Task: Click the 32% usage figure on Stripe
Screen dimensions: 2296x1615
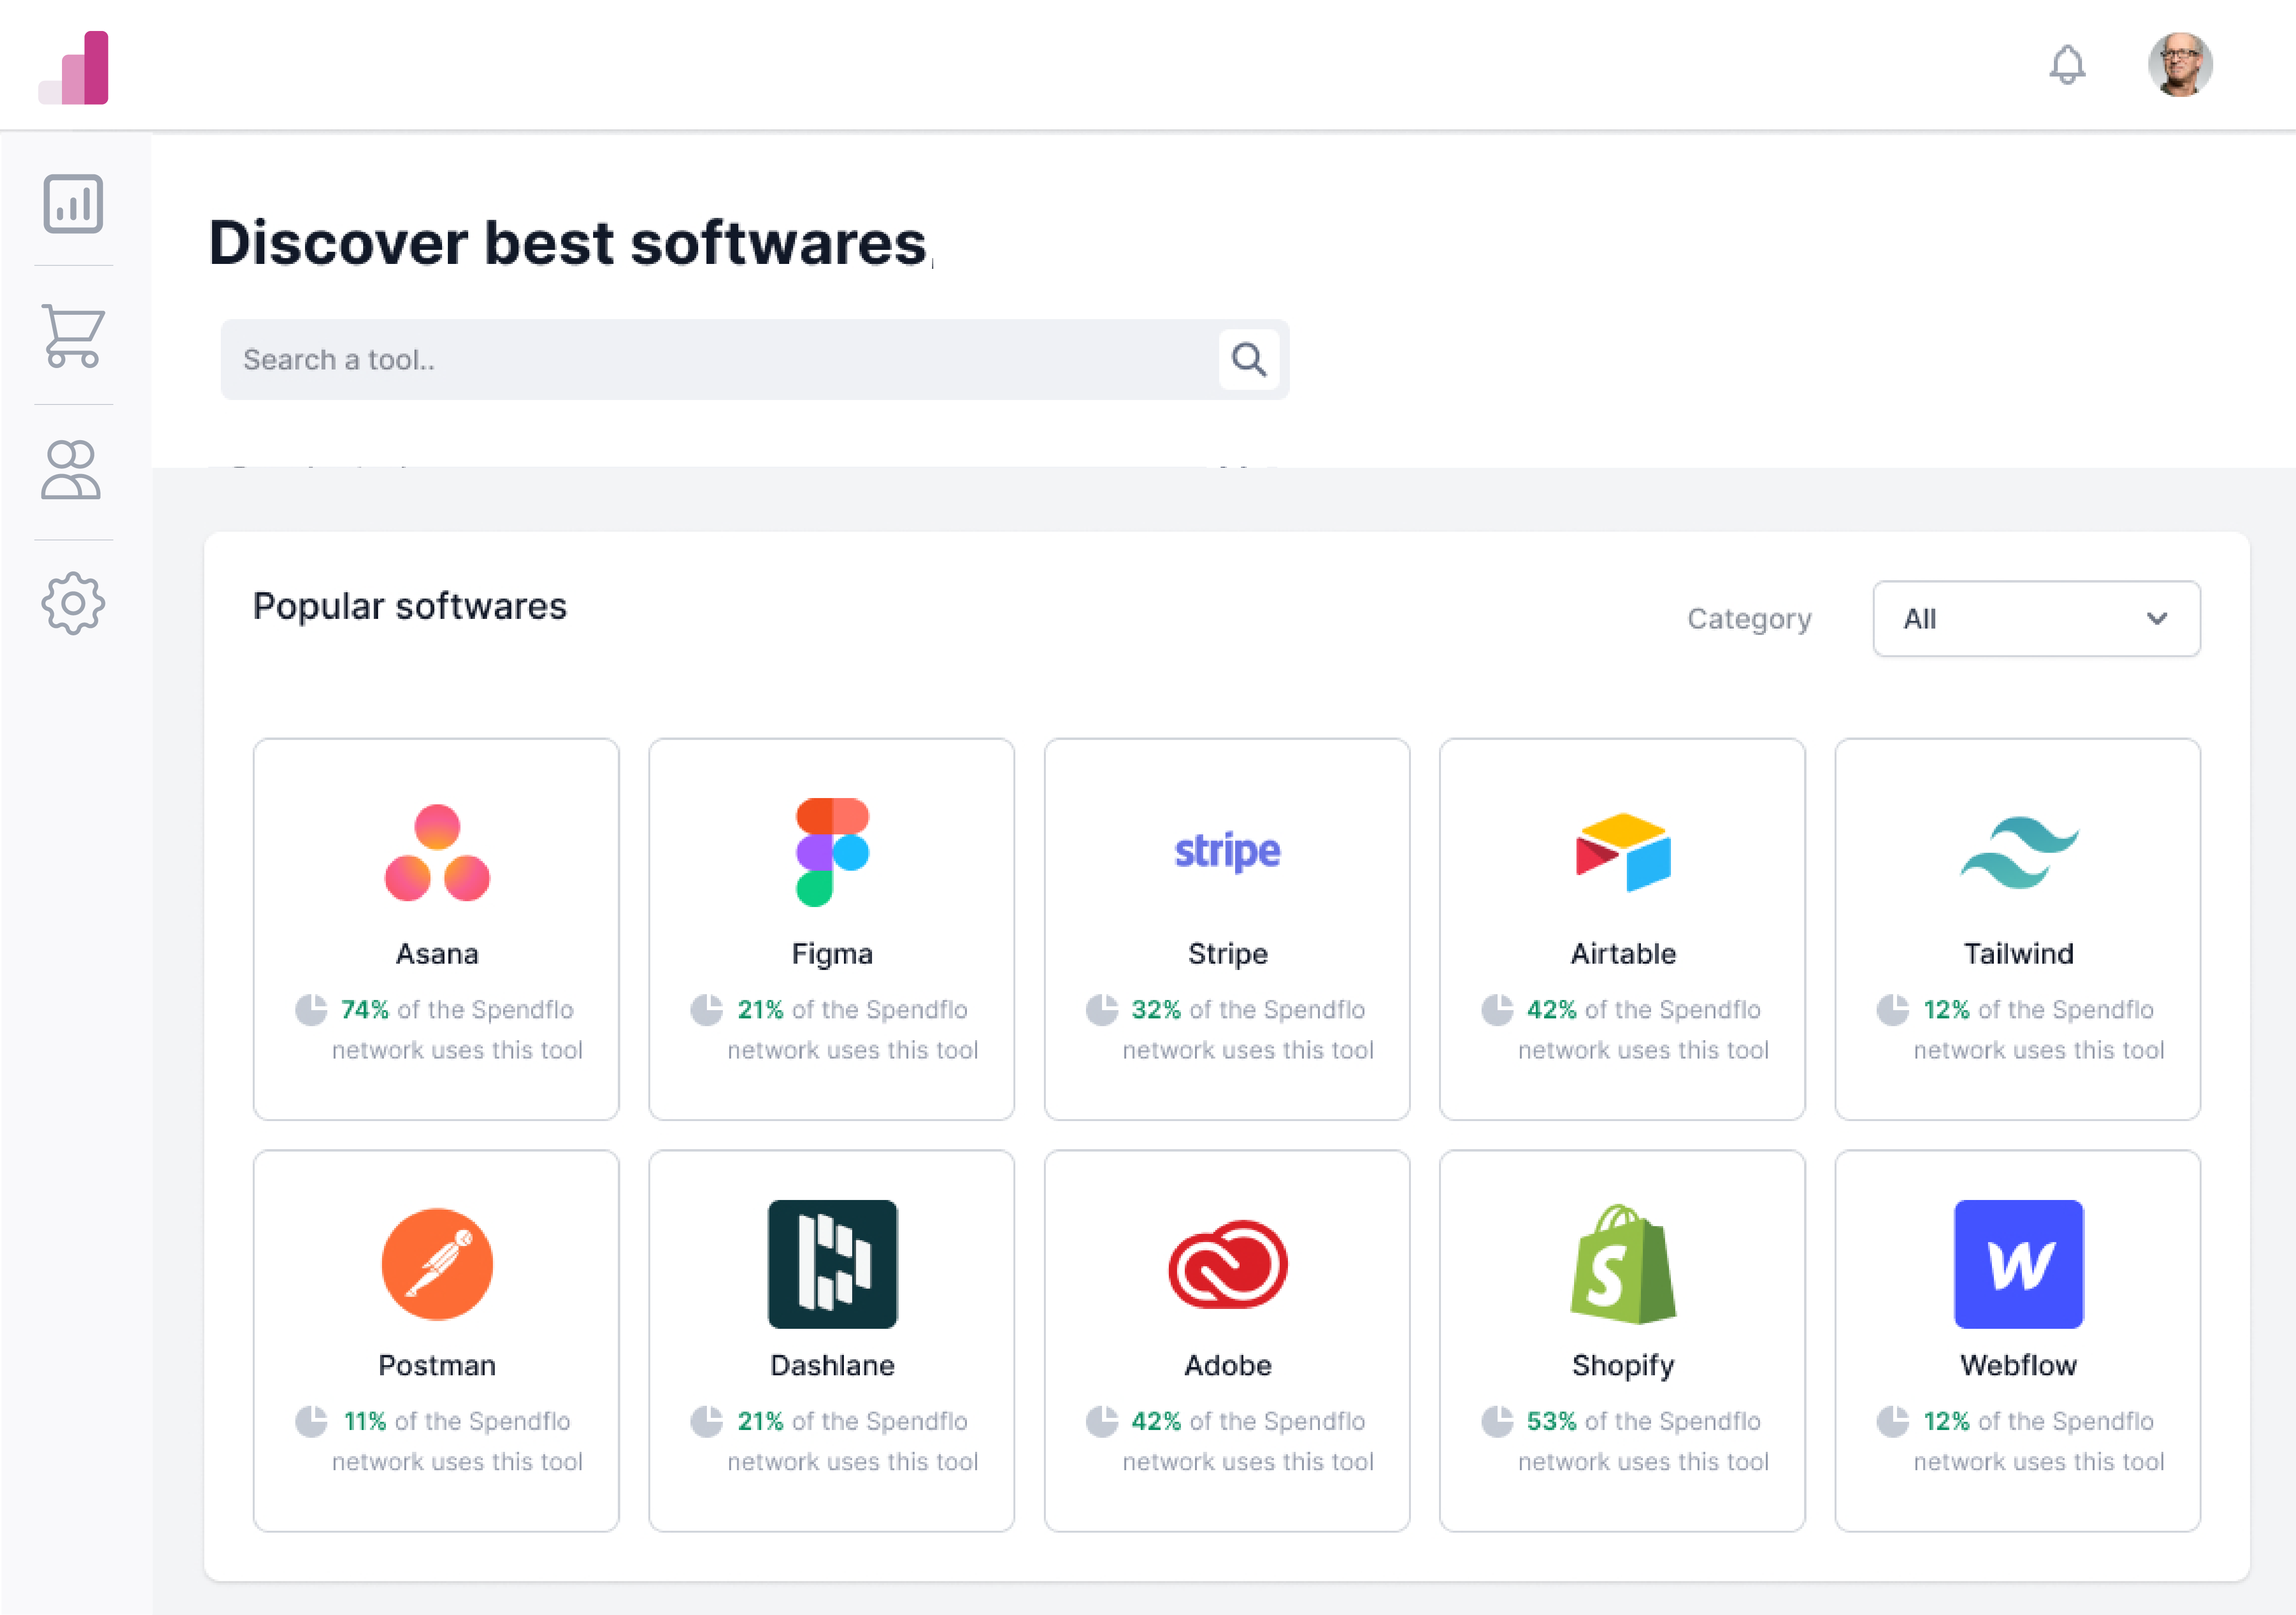Action: point(1156,1010)
